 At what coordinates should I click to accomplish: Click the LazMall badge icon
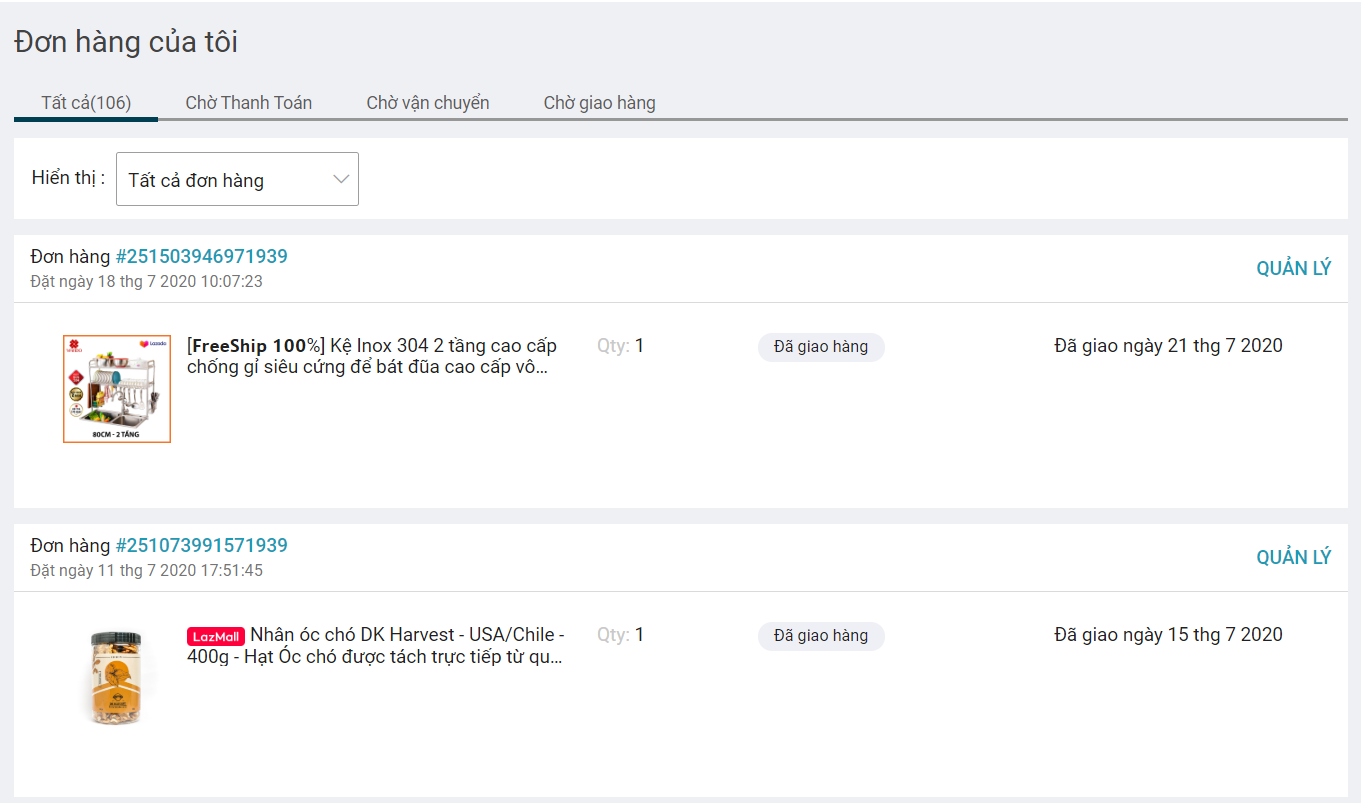[216, 637]
